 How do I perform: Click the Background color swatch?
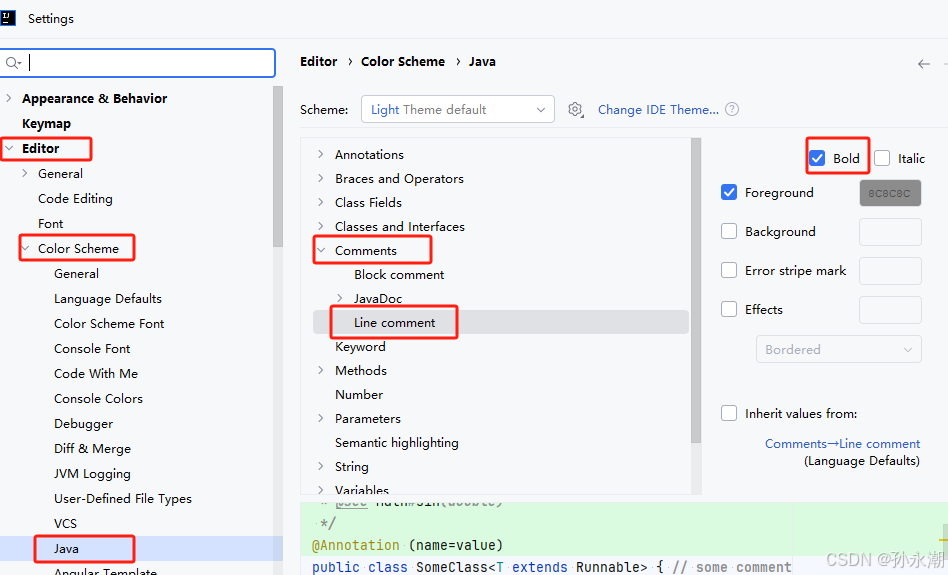click(890, 232)
